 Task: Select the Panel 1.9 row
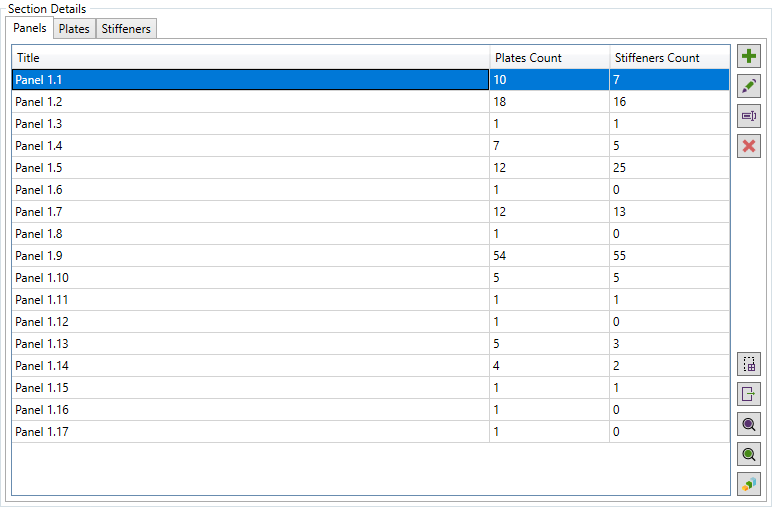250,256
